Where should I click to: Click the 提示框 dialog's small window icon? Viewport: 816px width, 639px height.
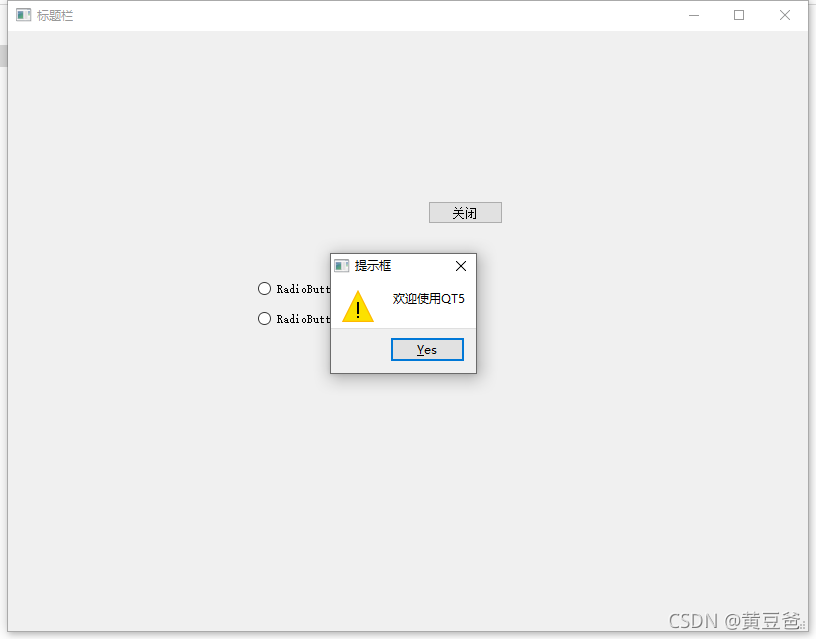click(x=341, y=266)
